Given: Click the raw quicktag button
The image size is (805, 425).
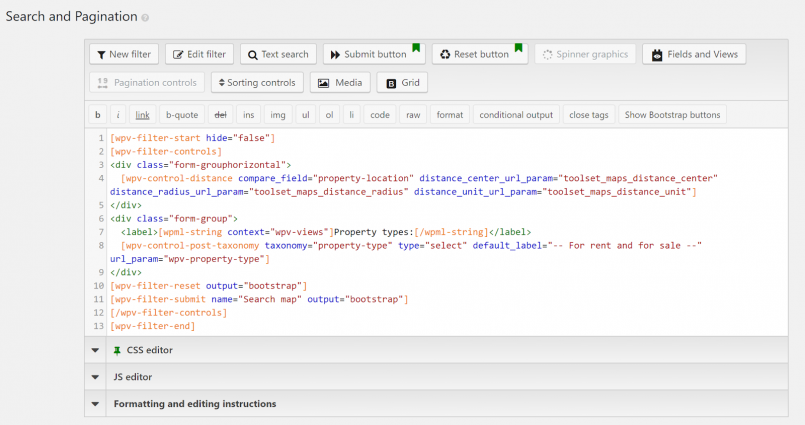Looking at the screenshot, I should click(x=413, y=115).
